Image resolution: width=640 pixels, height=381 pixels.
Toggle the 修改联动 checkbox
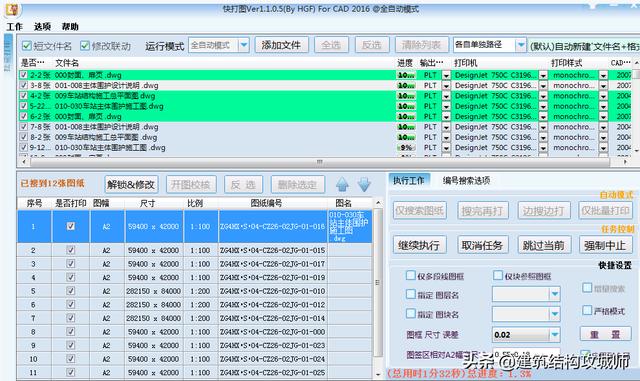[x=85, y=46]
